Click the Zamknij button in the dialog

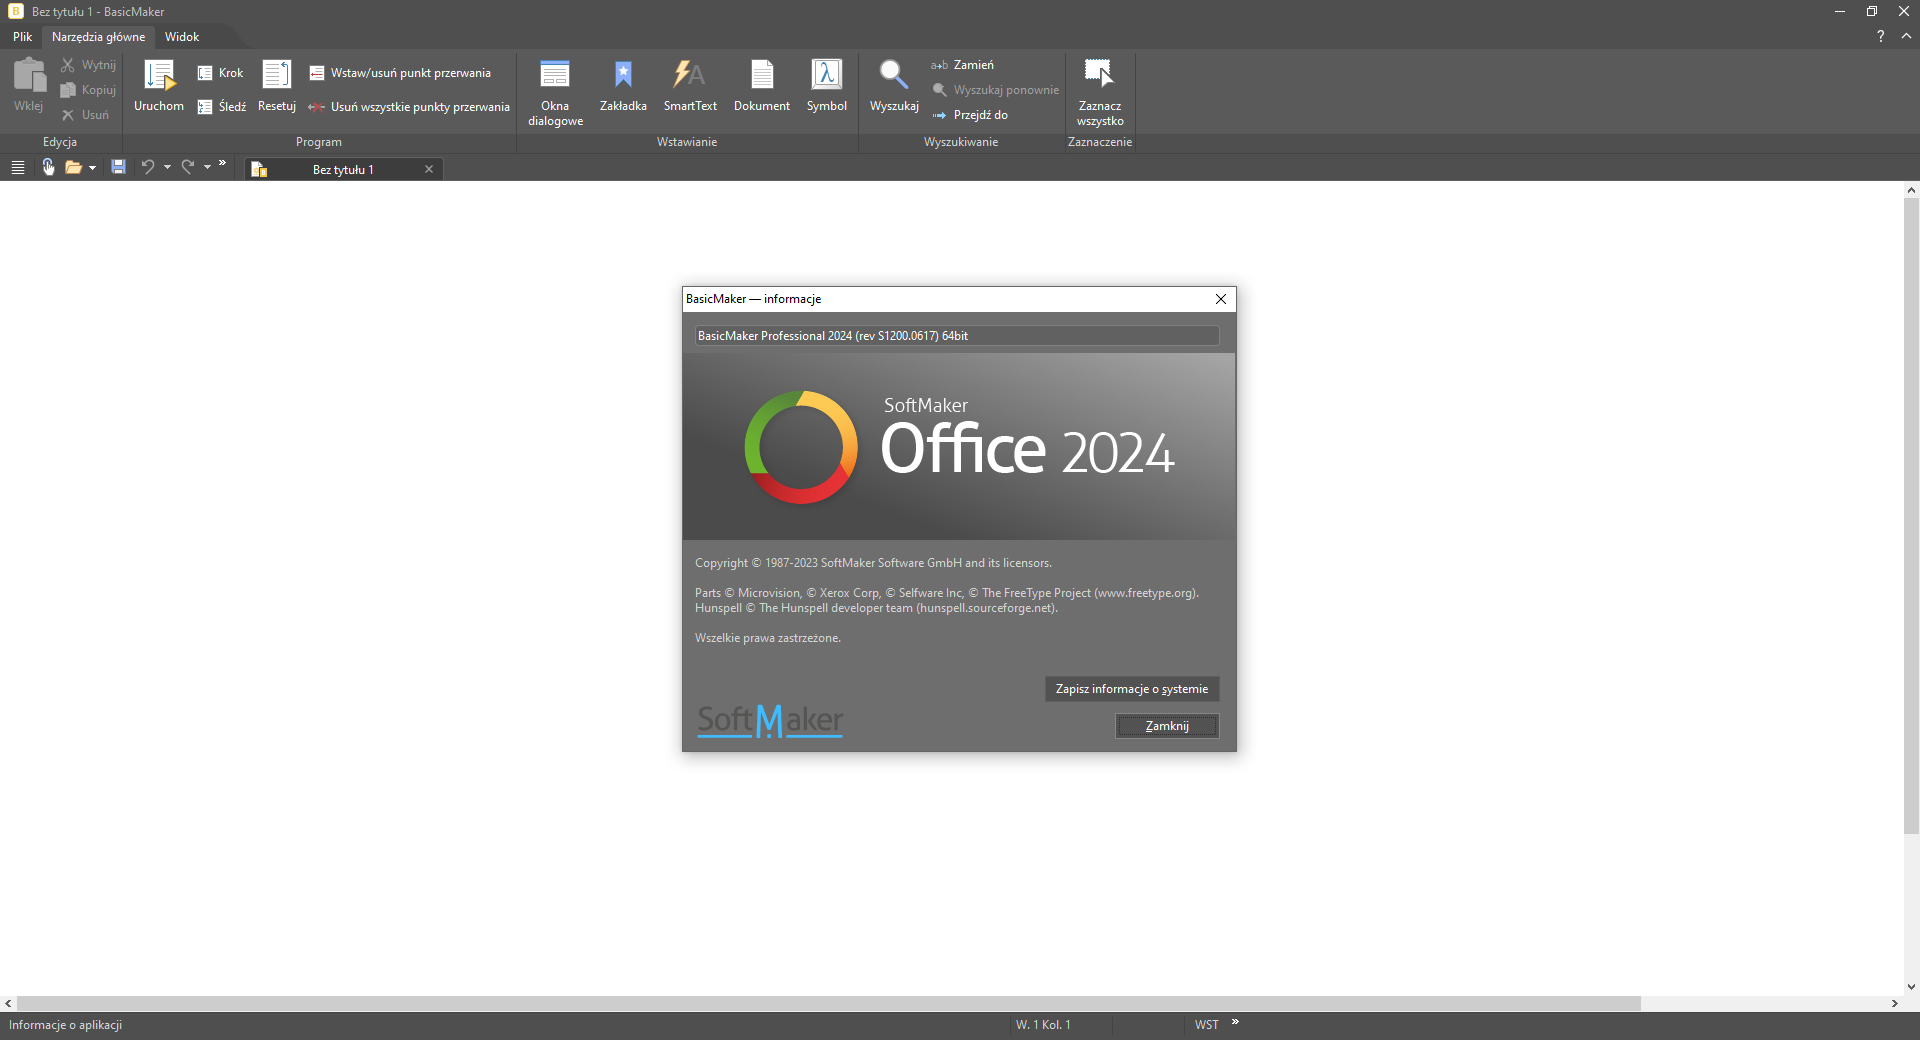click(x=1167, y=726)
